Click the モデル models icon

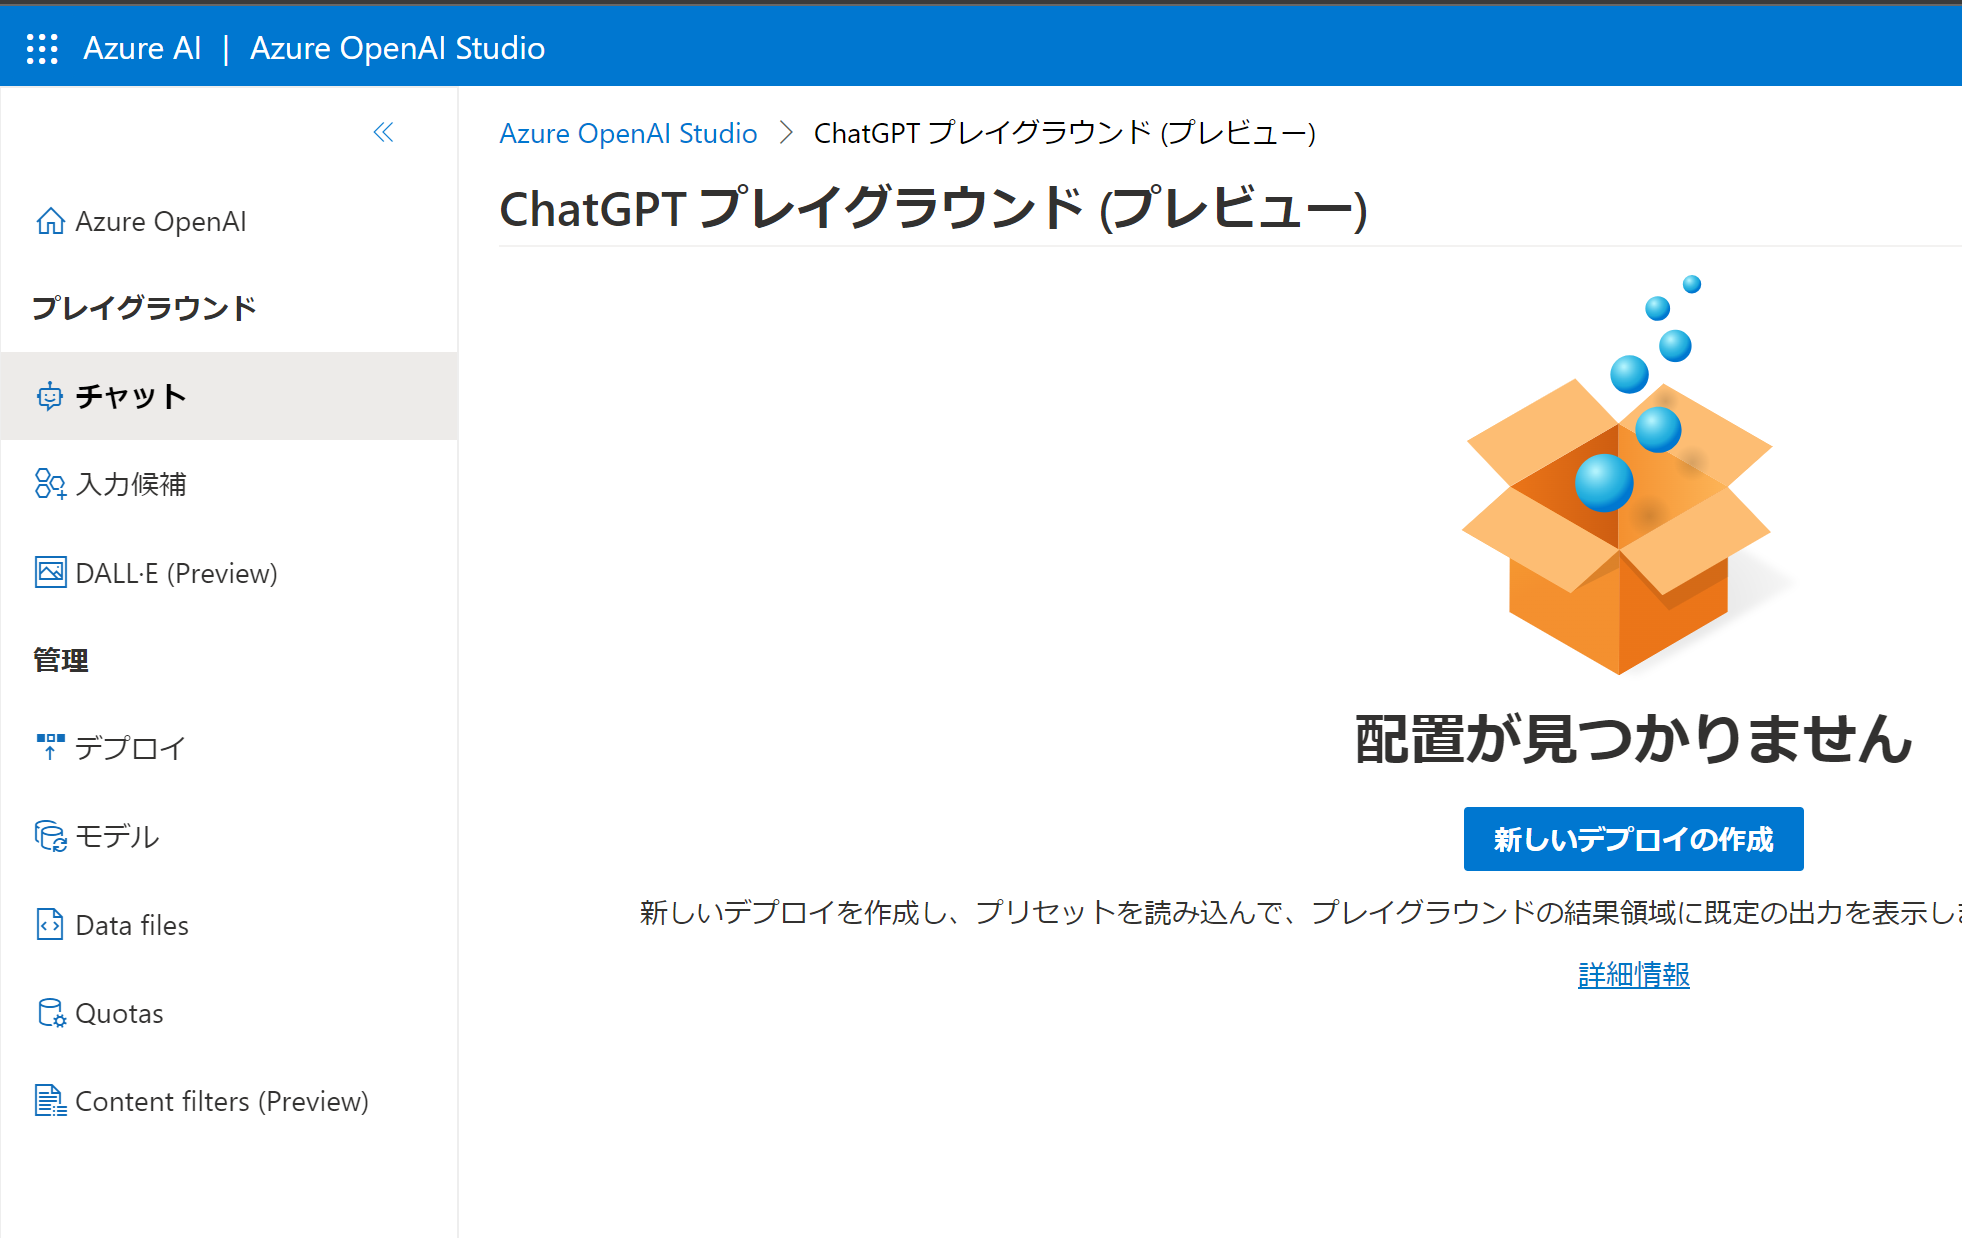pyautogui.click(x=50, y=836)
